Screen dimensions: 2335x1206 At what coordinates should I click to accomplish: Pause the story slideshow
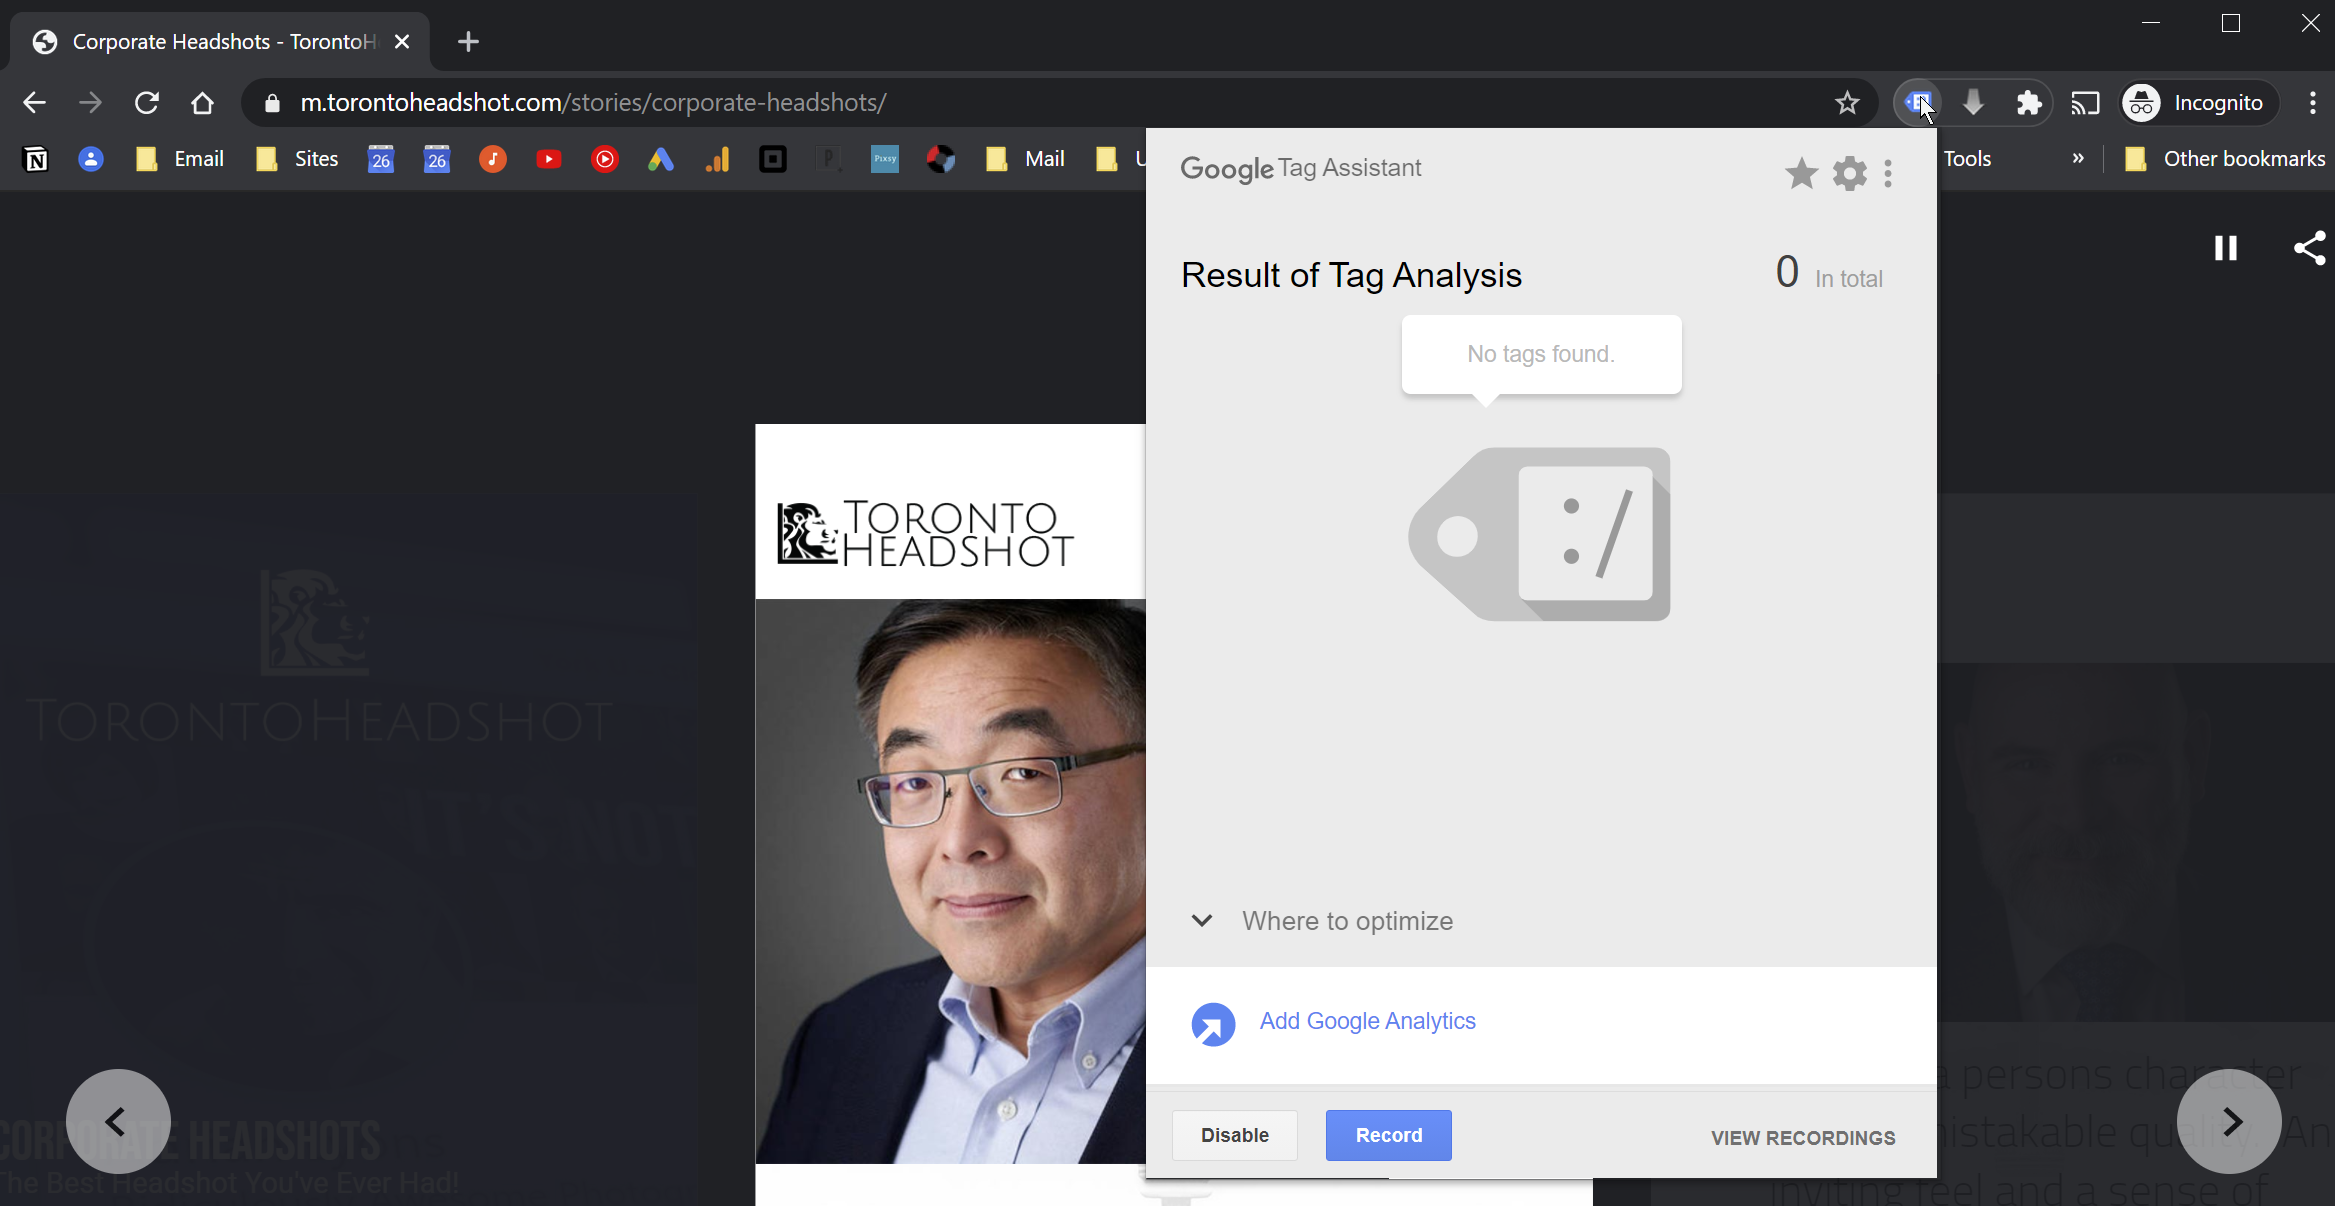(2225, 247)
